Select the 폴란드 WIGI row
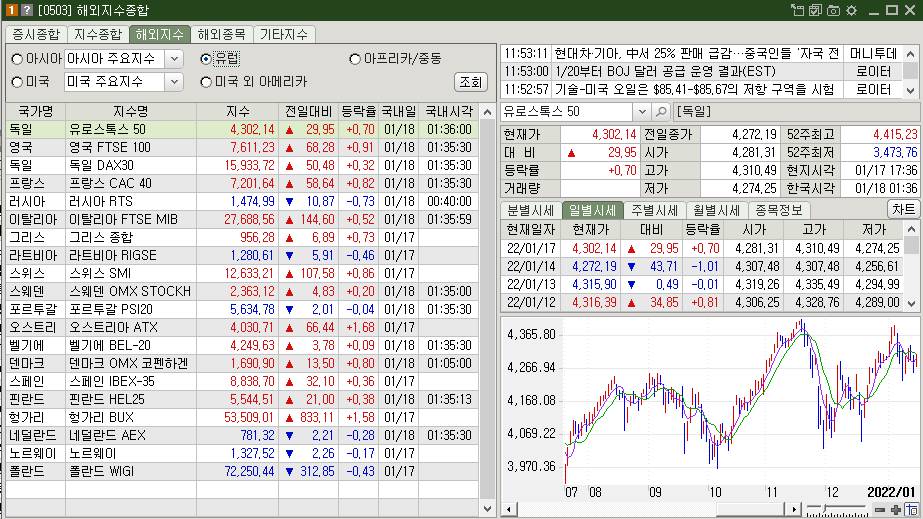The image size is (923, 519). pos(242,472)
